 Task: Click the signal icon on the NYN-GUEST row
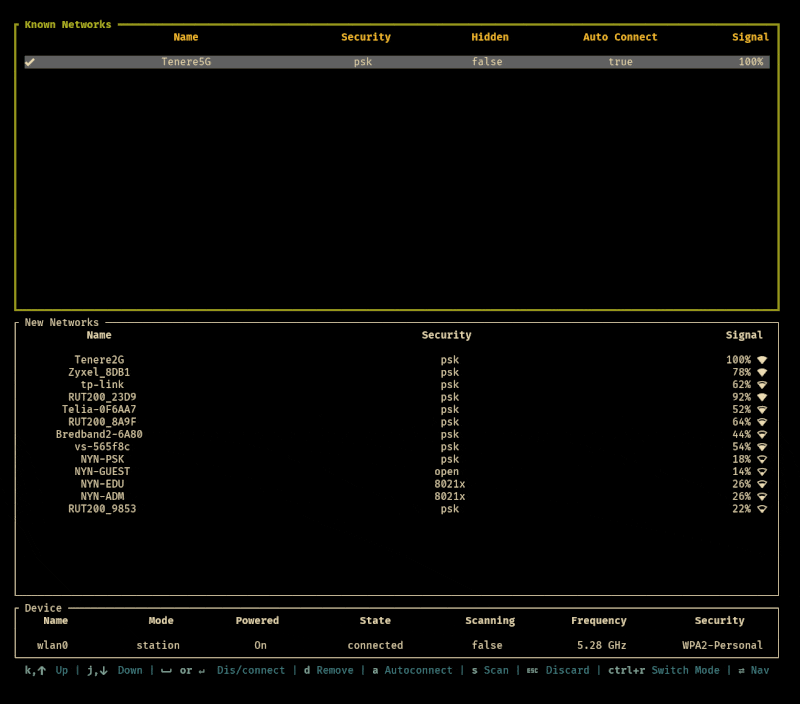point(762,472)
